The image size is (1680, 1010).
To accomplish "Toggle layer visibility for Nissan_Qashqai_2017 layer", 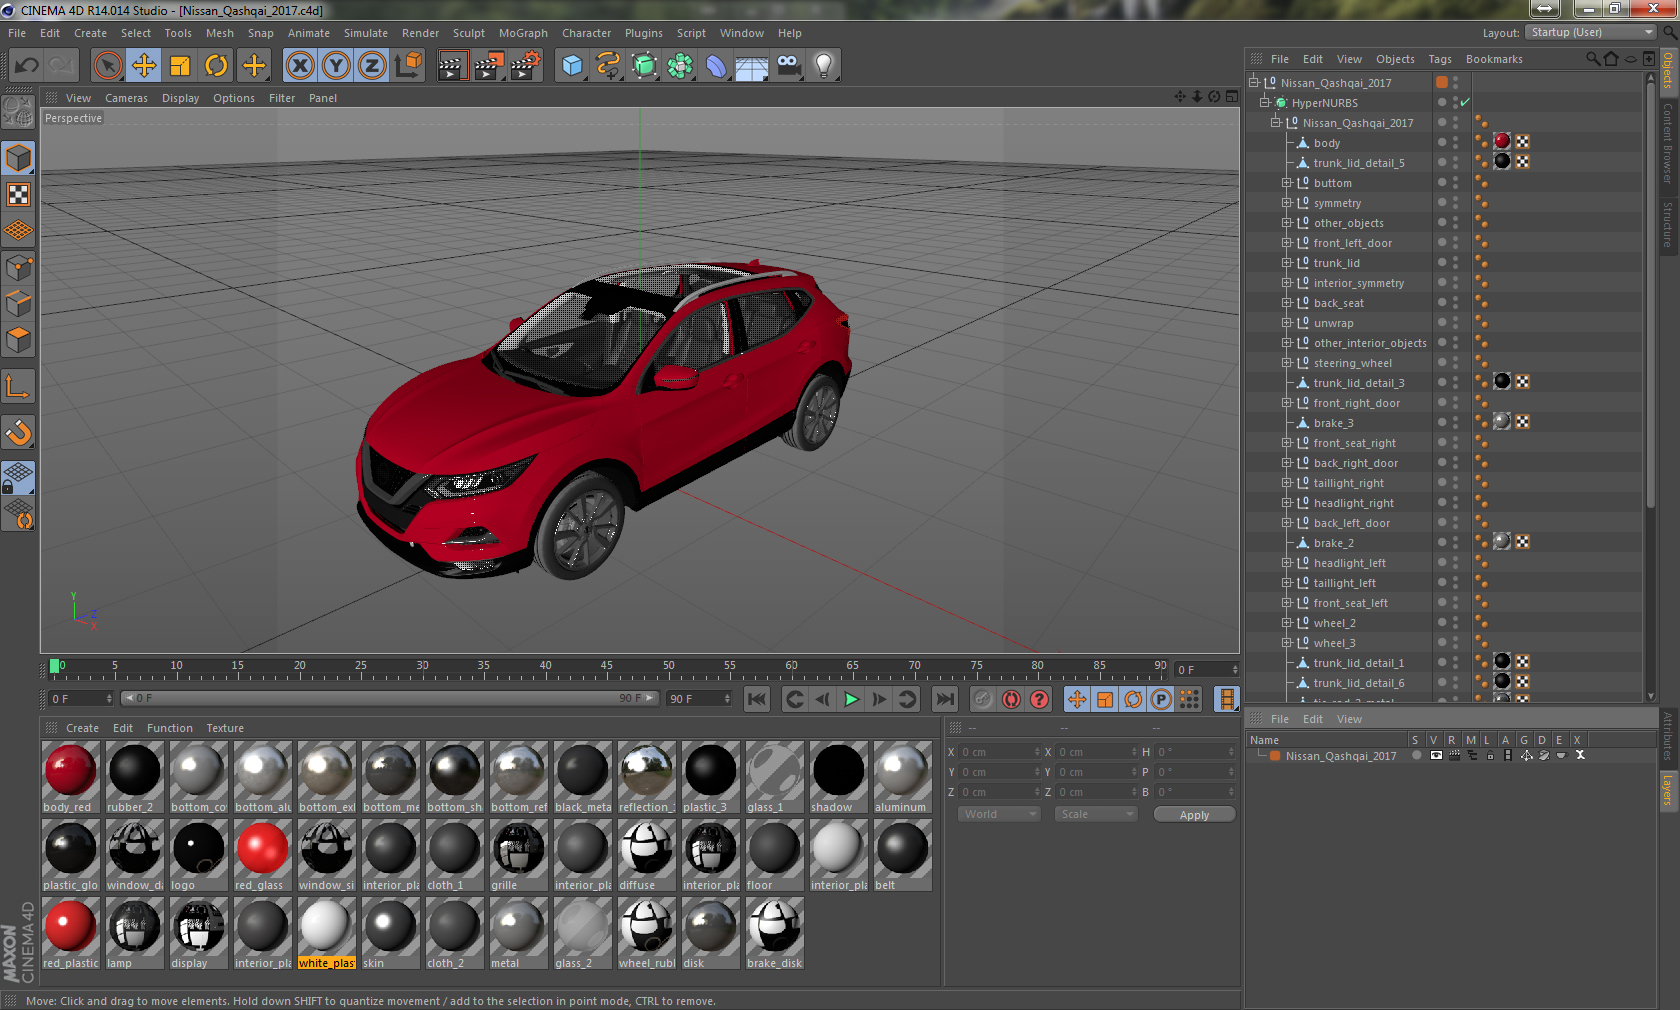I will point(1436,755).
